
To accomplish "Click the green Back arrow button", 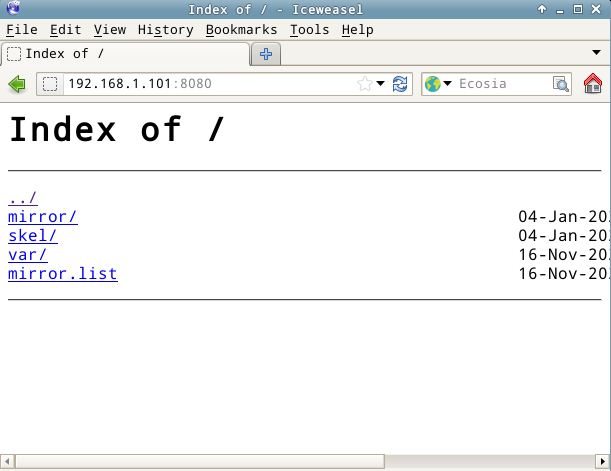I will pos(16,84).
